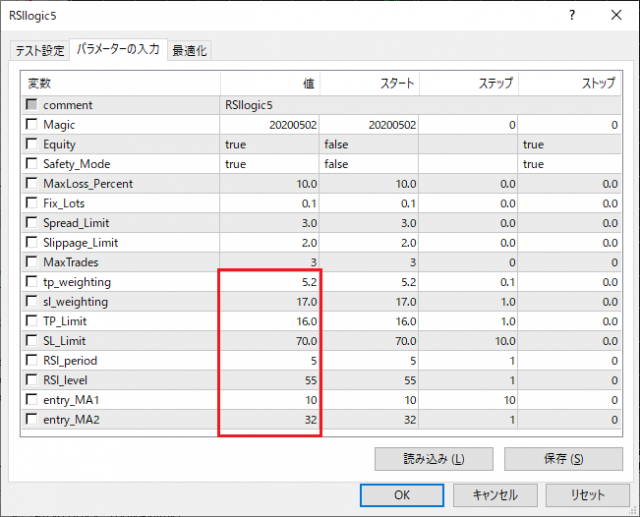
Task: Click the リセット reset button
Action: point(587,495)
